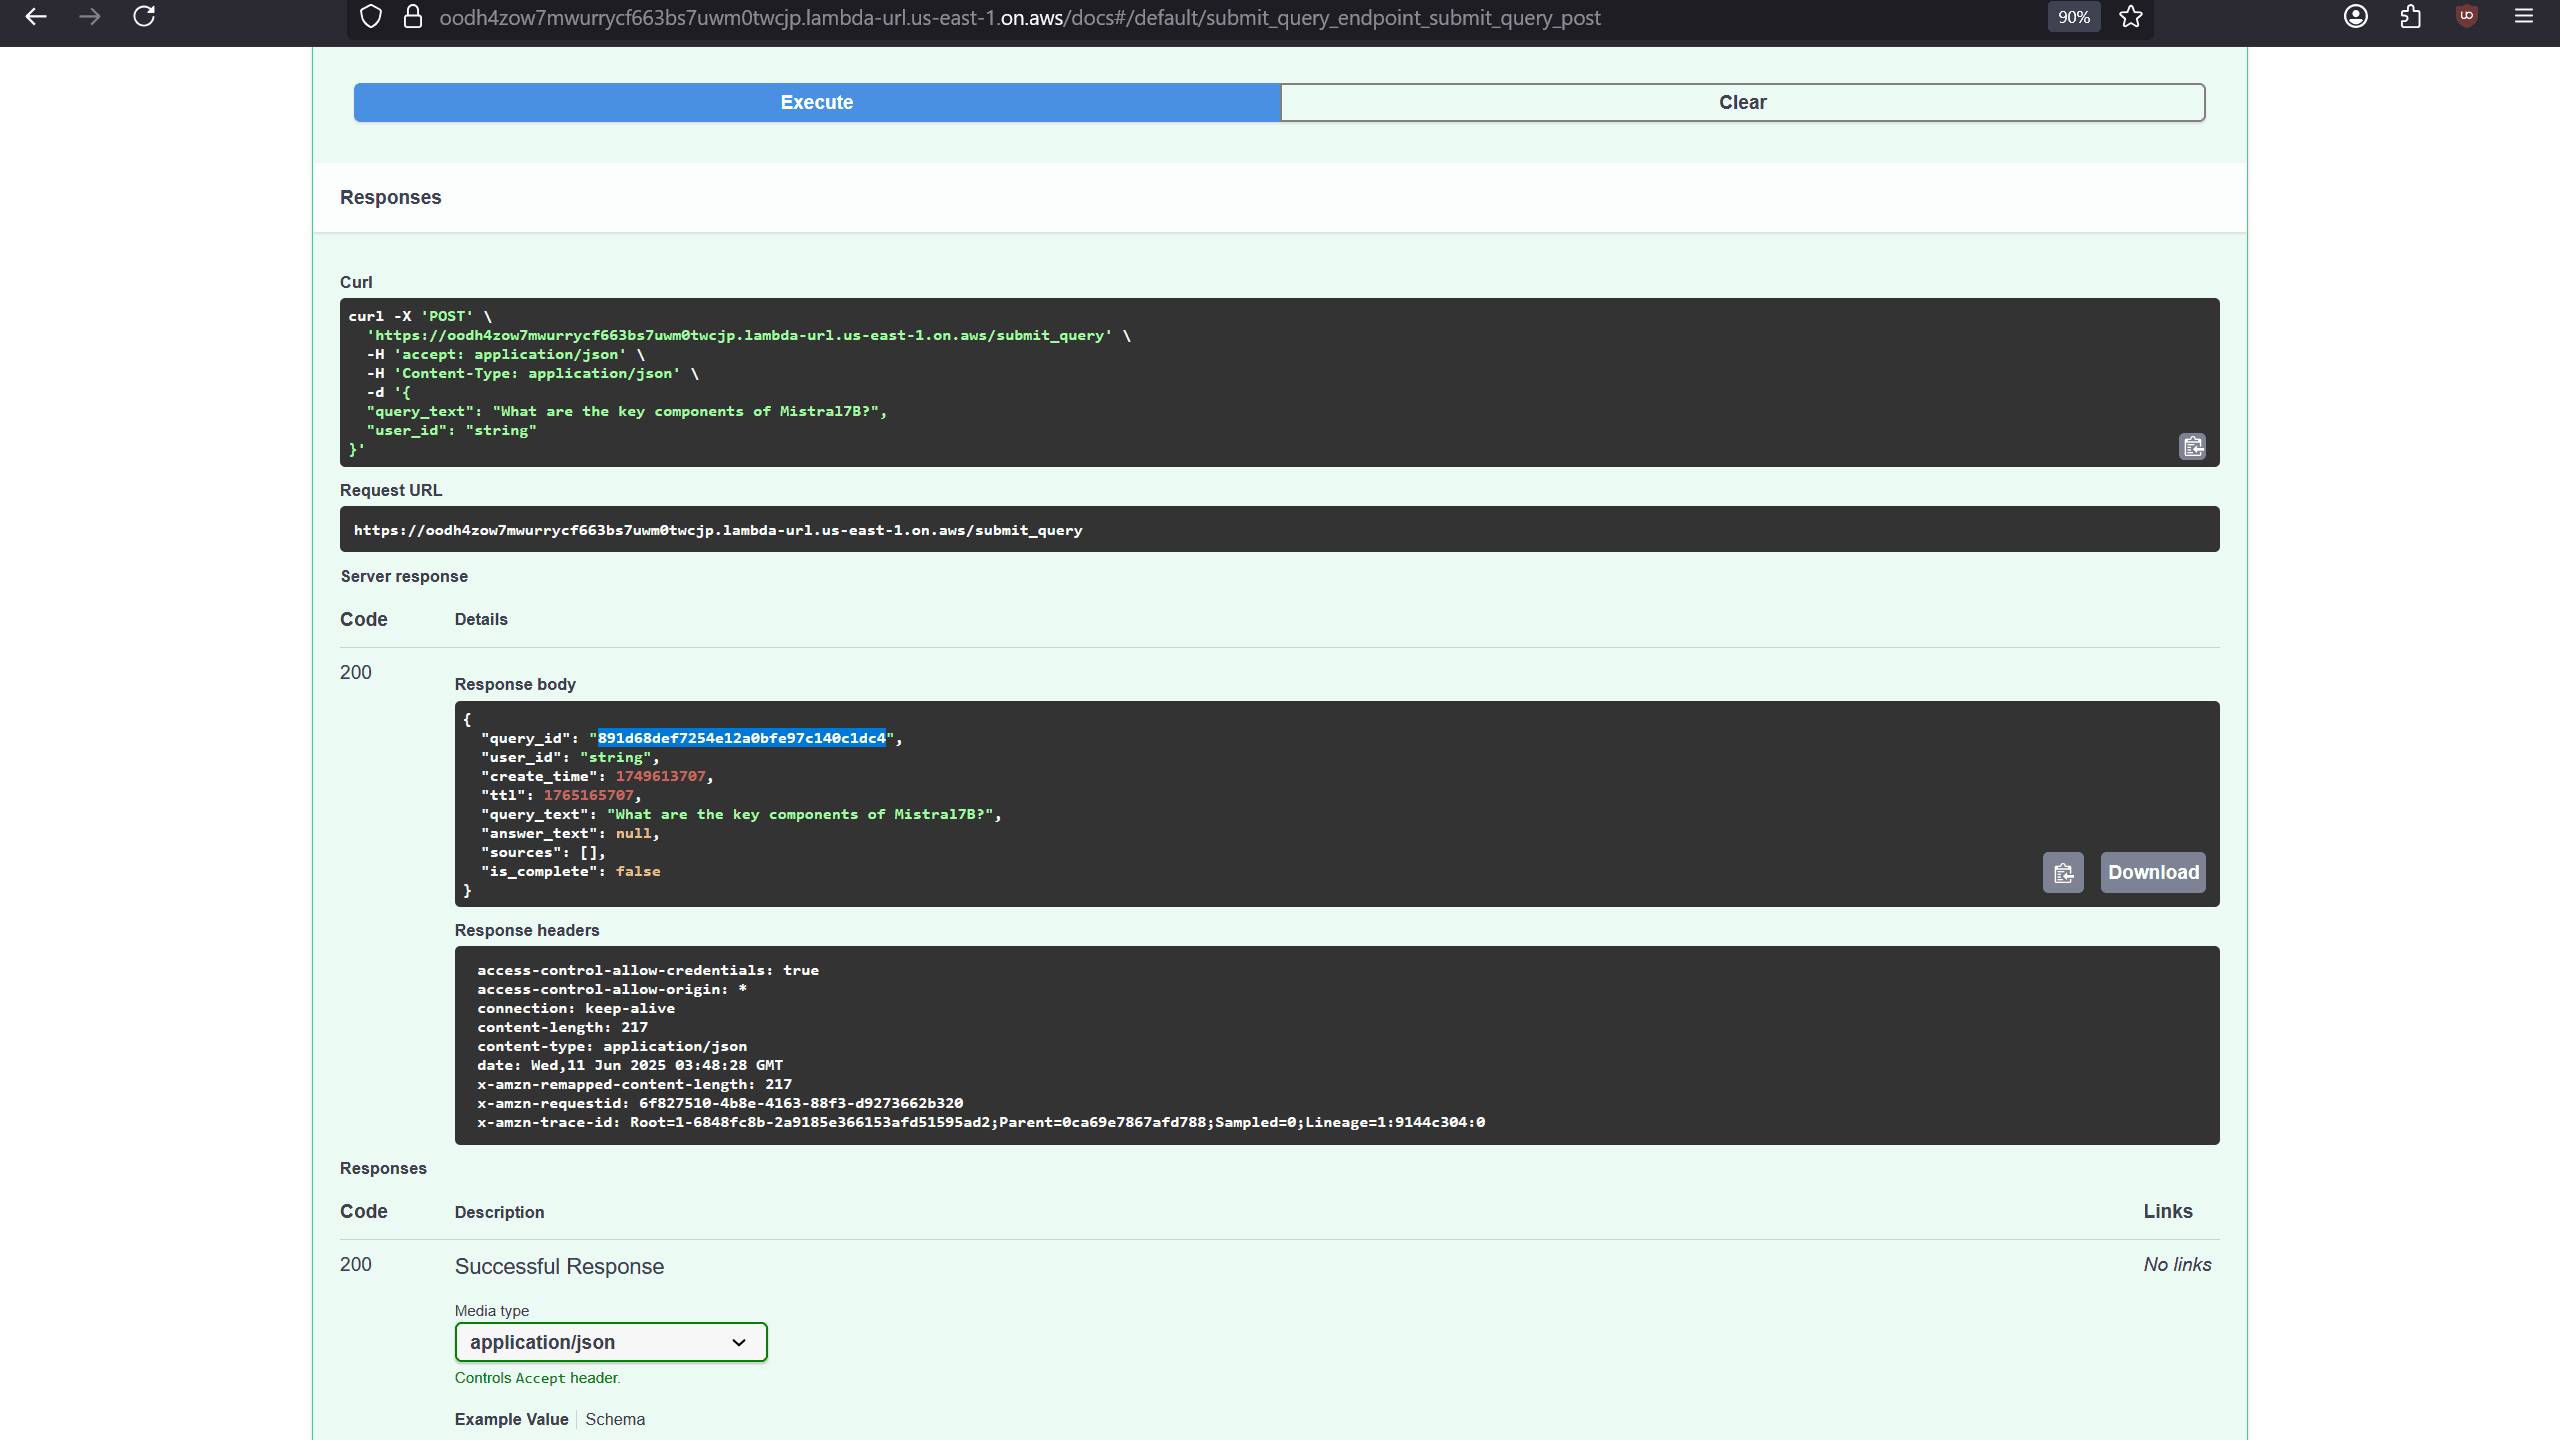Click the tracking protection shield icon
This screenshot has height=1440, width=2560.
pyautogui.click(x=371, y=17)
